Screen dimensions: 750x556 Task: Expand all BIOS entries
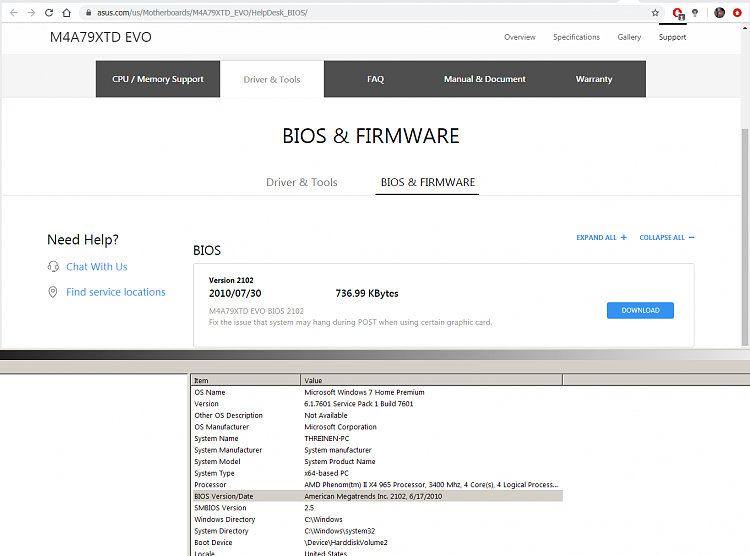coord(601,237)
